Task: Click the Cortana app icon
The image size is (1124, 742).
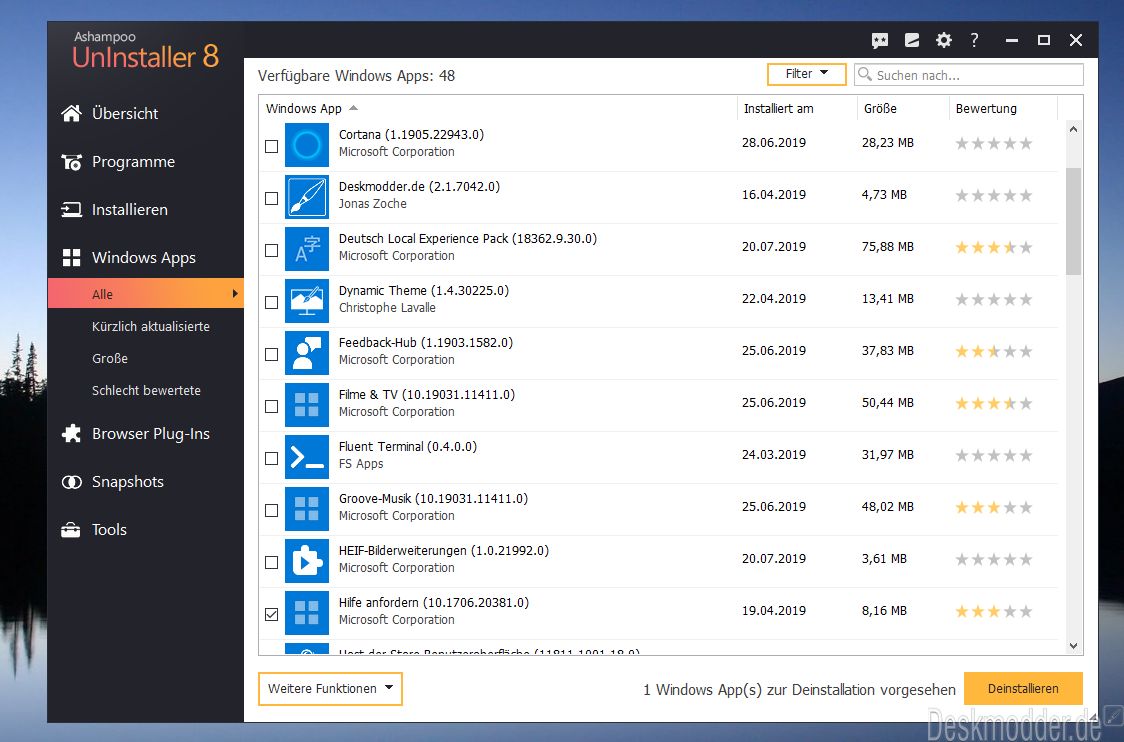Action: [x=307, y=145]
